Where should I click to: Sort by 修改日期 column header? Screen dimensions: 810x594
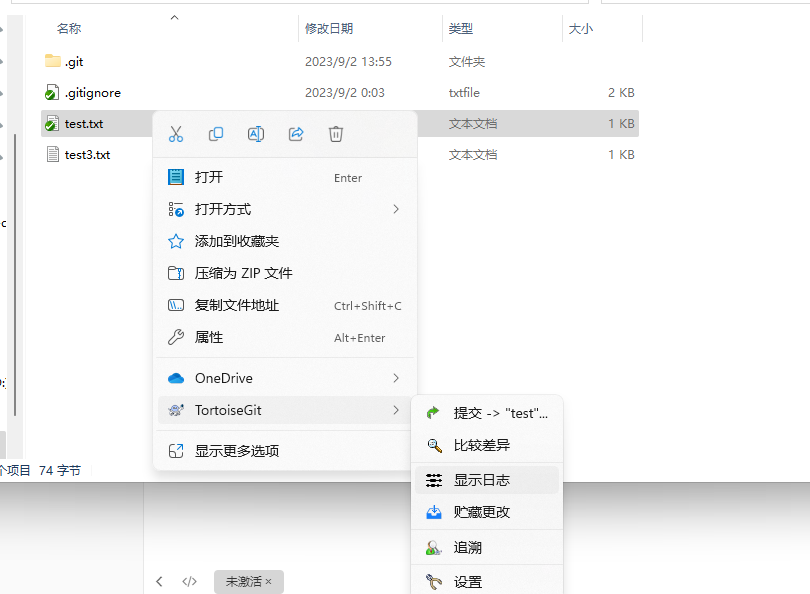click(329, 28)
